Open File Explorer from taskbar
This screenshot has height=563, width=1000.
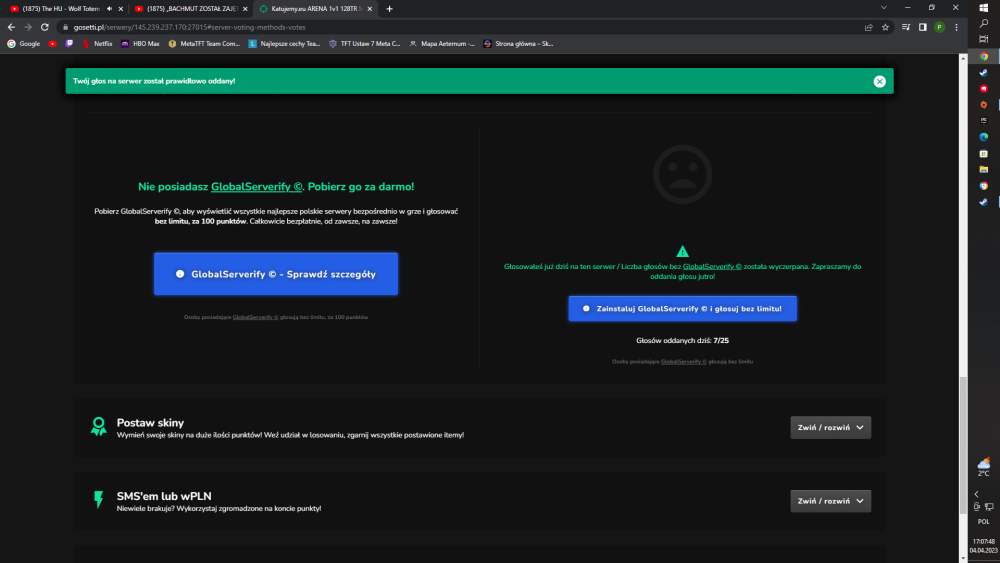click(984, 170)
